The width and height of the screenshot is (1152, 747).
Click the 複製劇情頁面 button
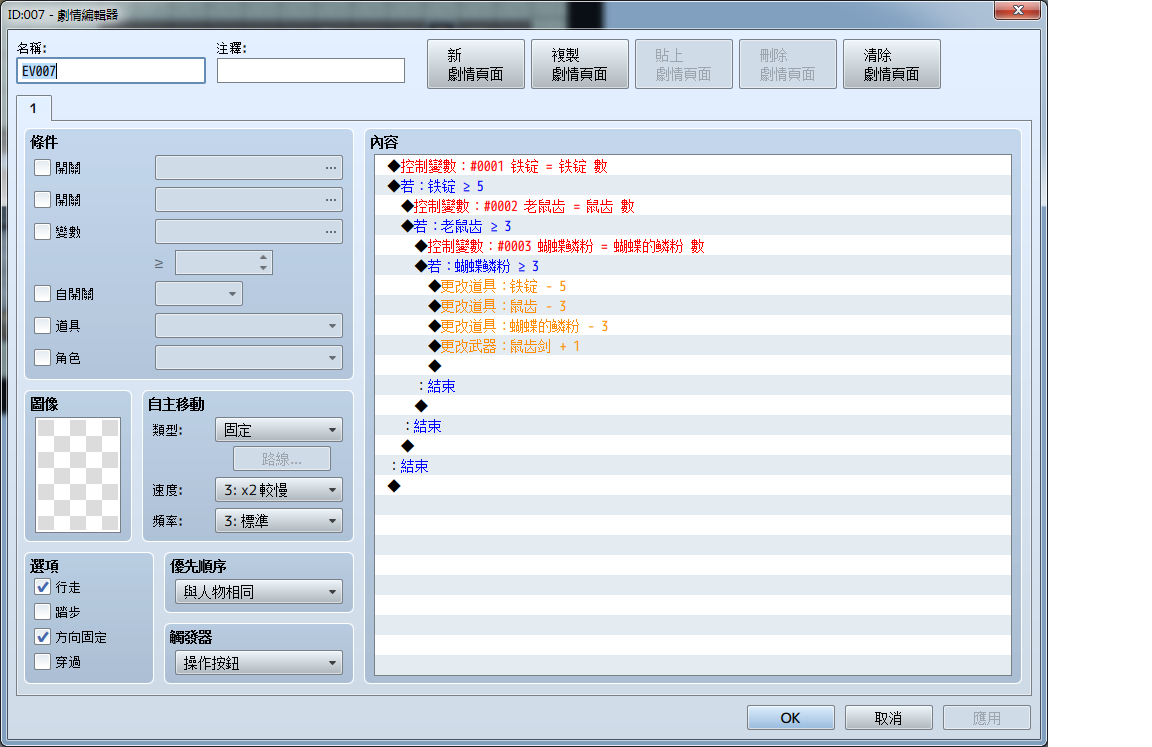pyautogui.click(x=580, y=65)
